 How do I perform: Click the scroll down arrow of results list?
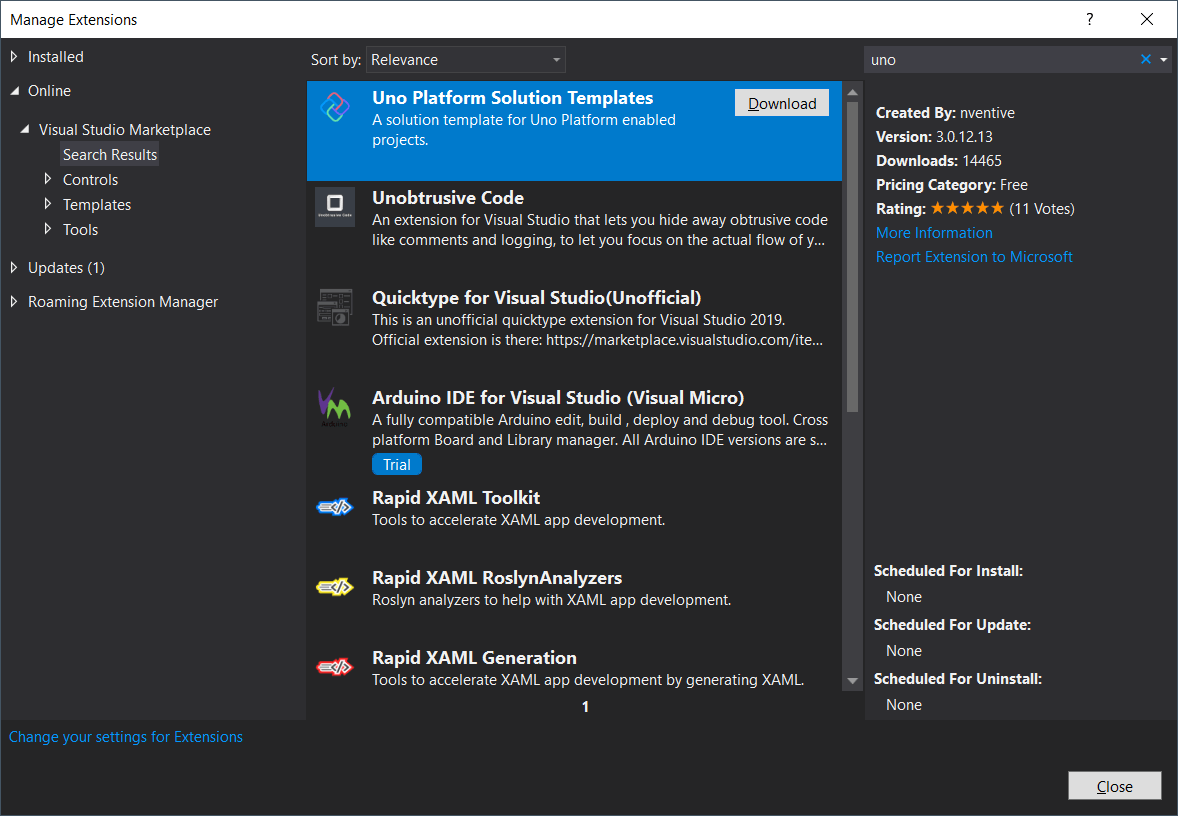pyautogui.click(x=852, y=681)
